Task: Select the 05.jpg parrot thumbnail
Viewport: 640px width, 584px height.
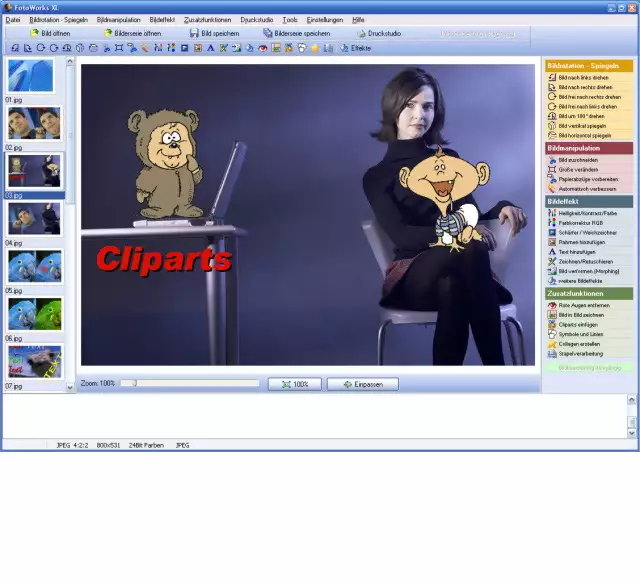Action: [34, 266]
